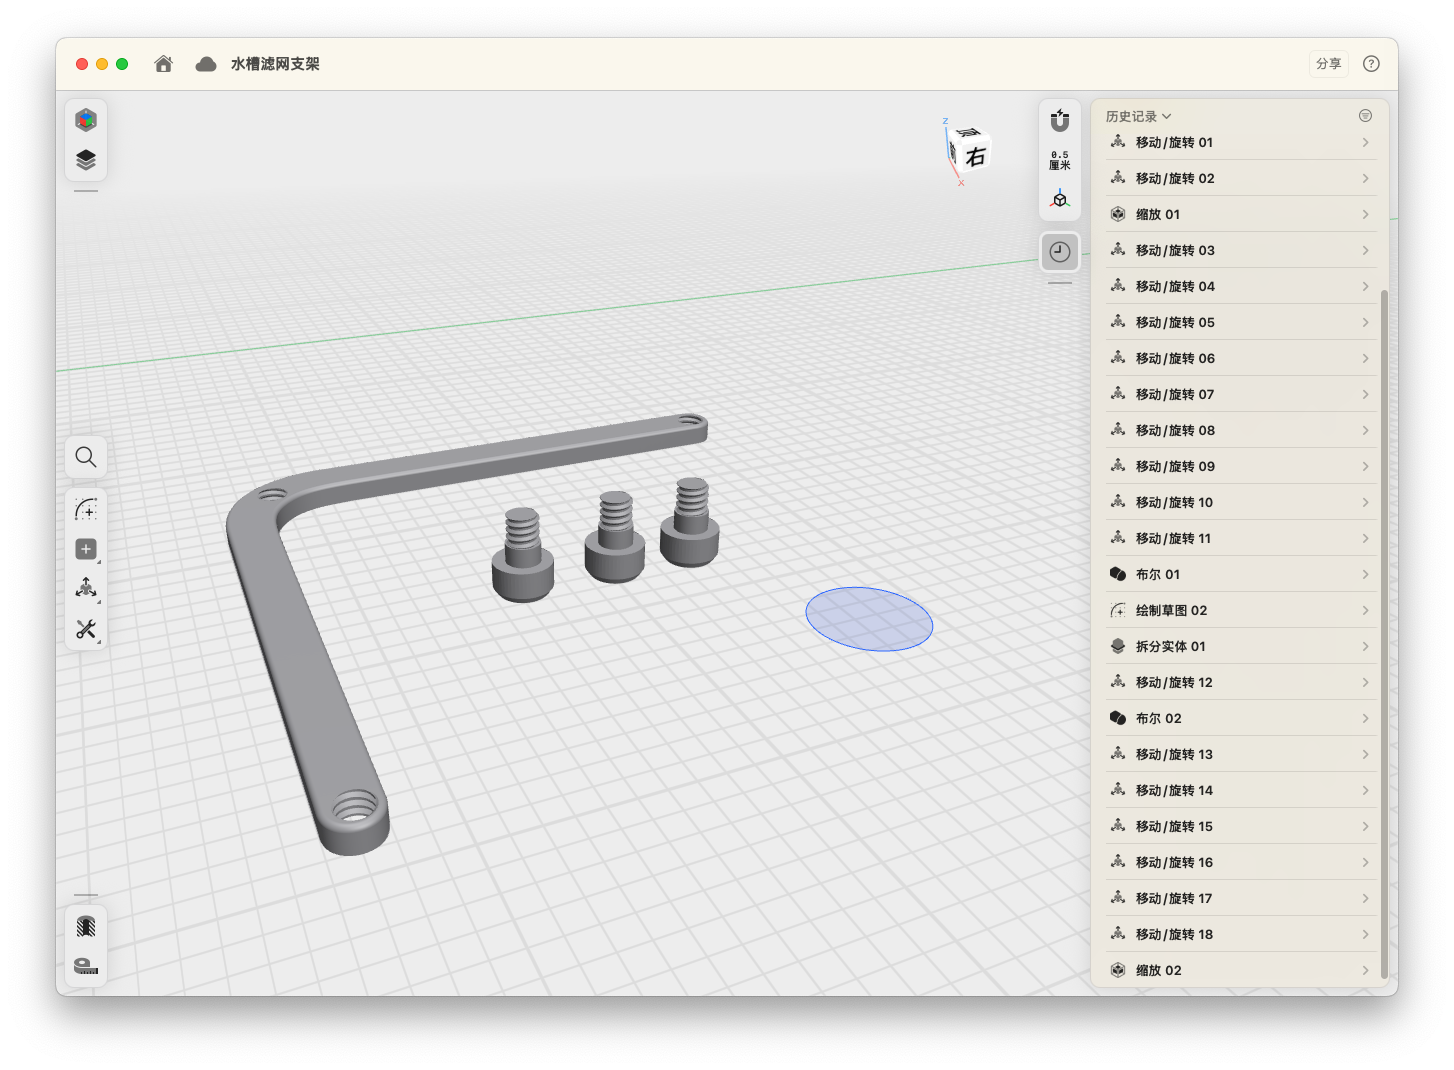1454x1070 pixels.
Task: Toggle the magnet snapping icon
Action: tap(1060, 121)
